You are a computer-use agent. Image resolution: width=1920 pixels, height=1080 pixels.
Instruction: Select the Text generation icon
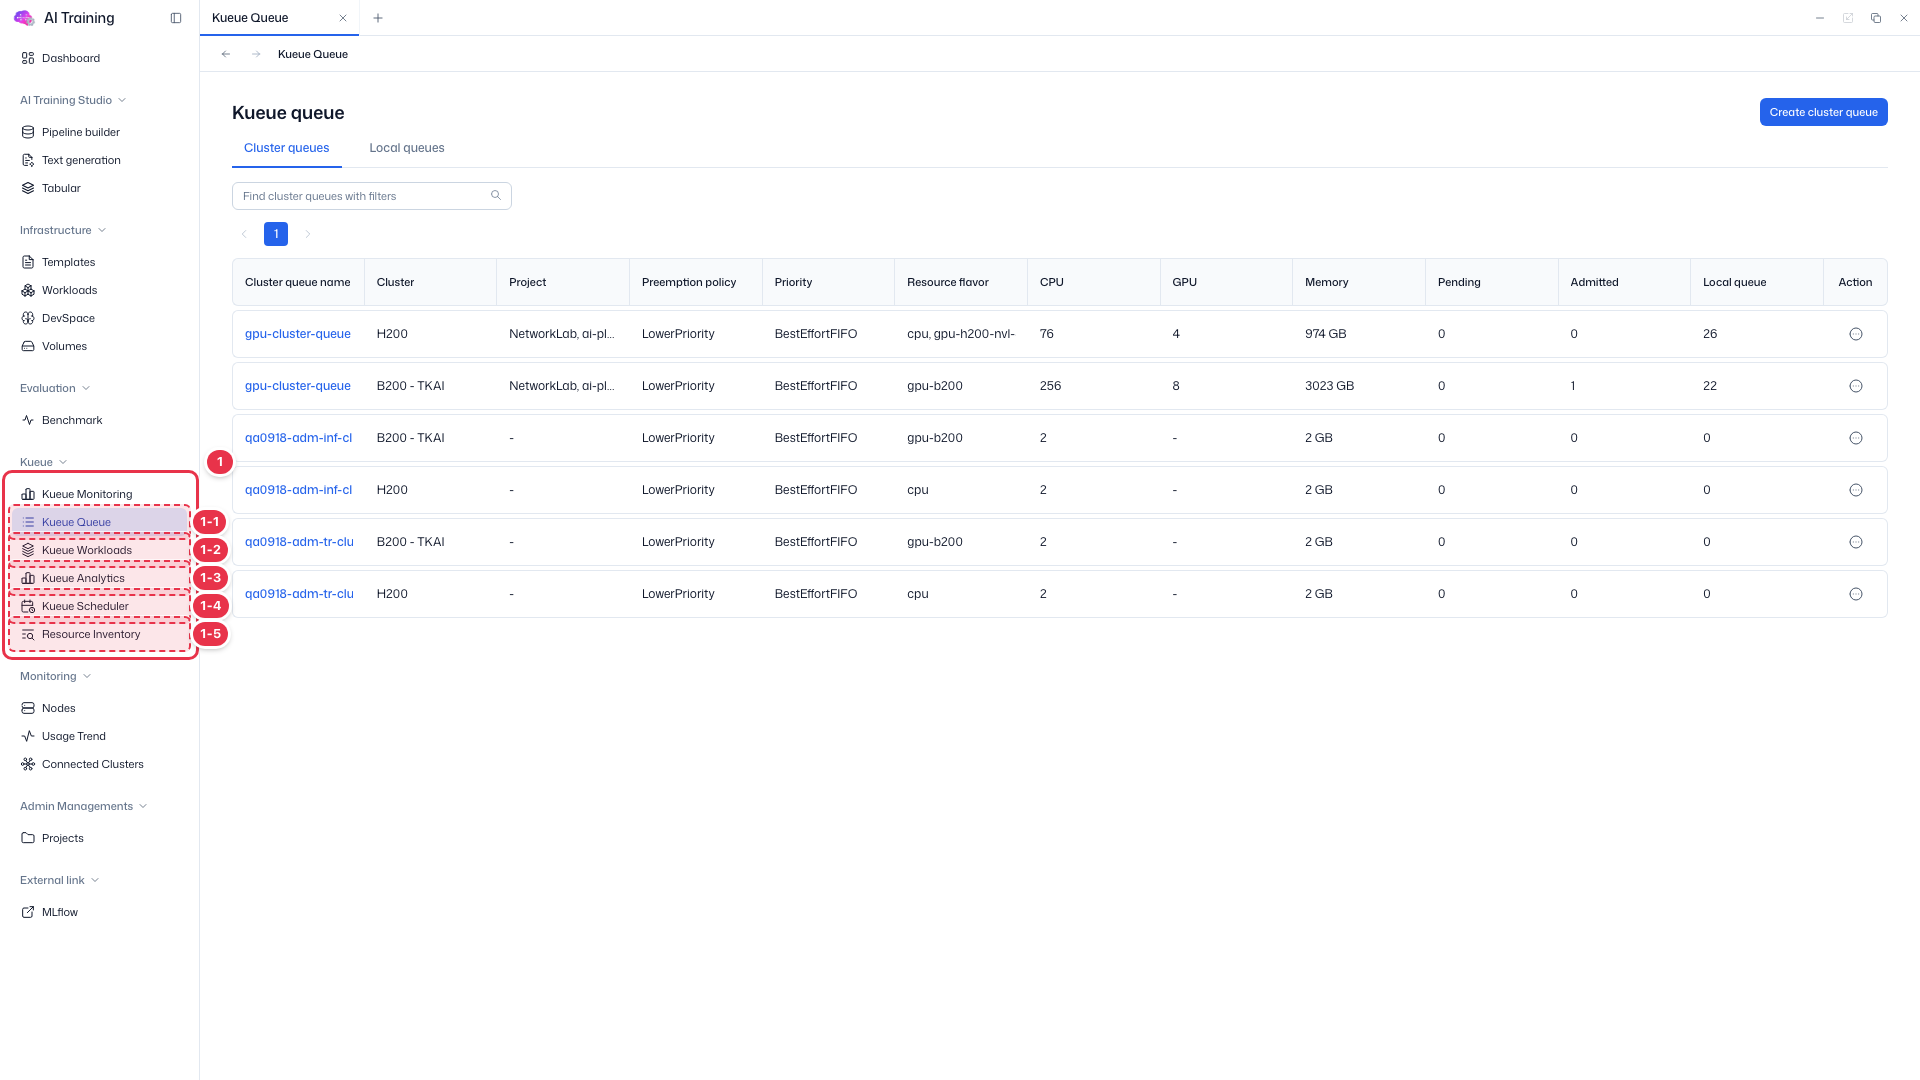click(28, 160)
